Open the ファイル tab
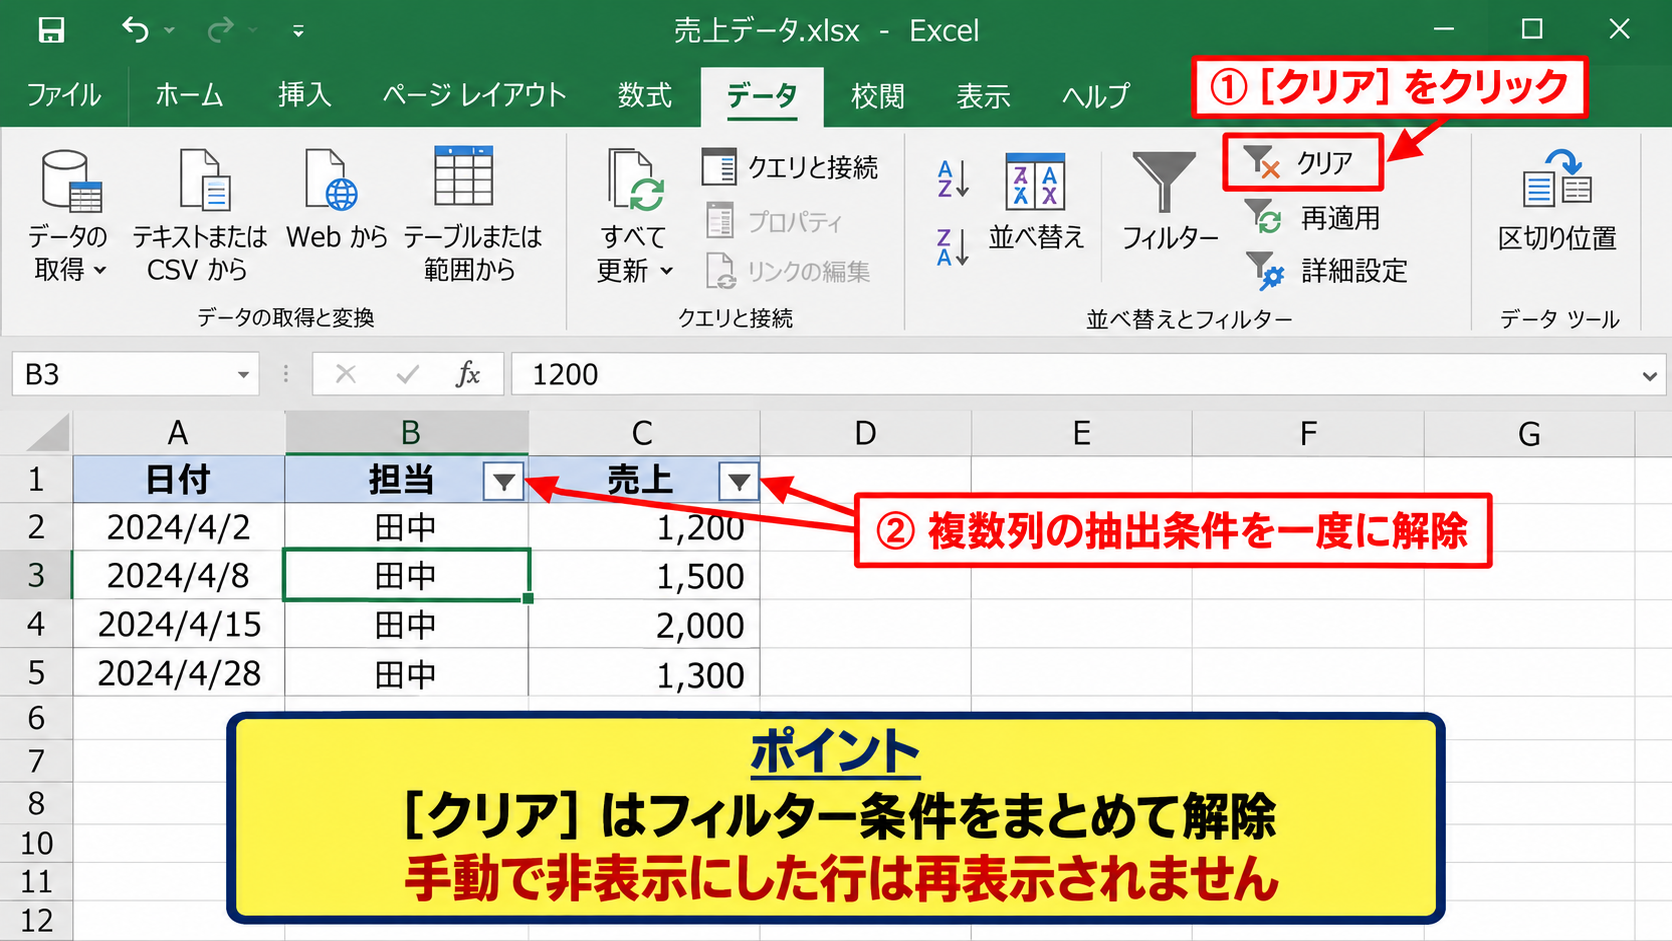Viewport: 1672px width, 941px height. (64, 95)
